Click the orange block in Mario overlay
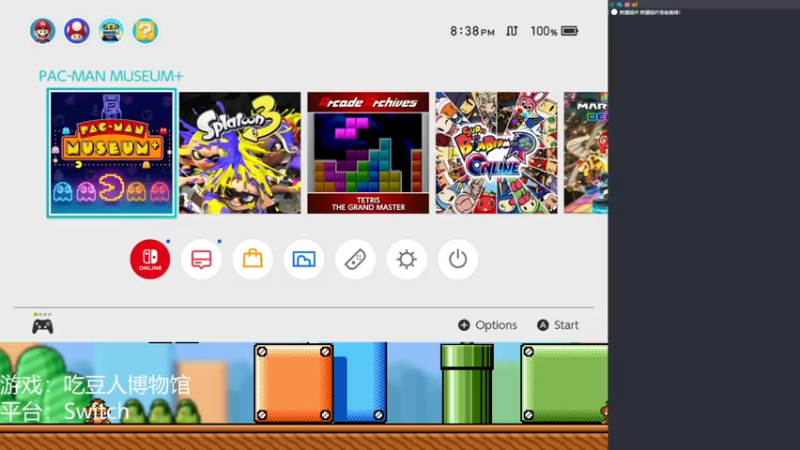The width and height of the screenshot is (800, 450). 293,383
